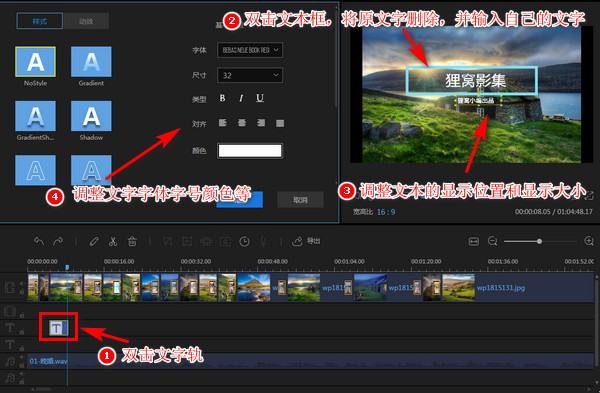Select the first text track T icon

click(10, 328)
